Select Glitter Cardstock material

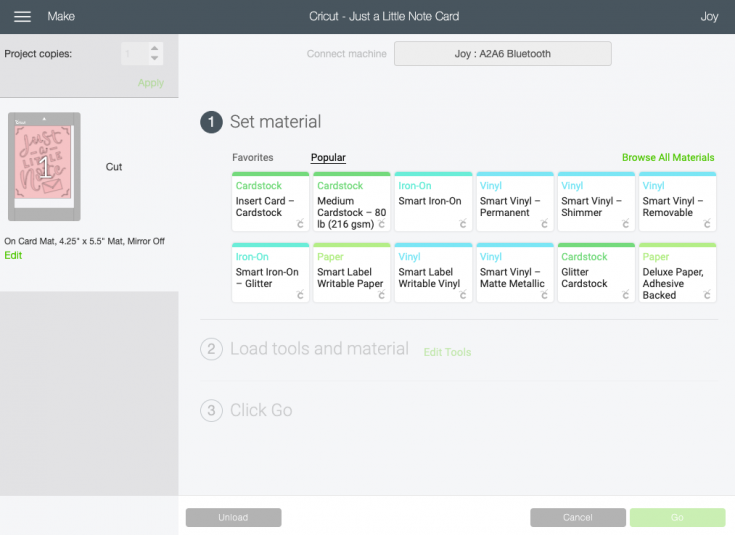596,272
